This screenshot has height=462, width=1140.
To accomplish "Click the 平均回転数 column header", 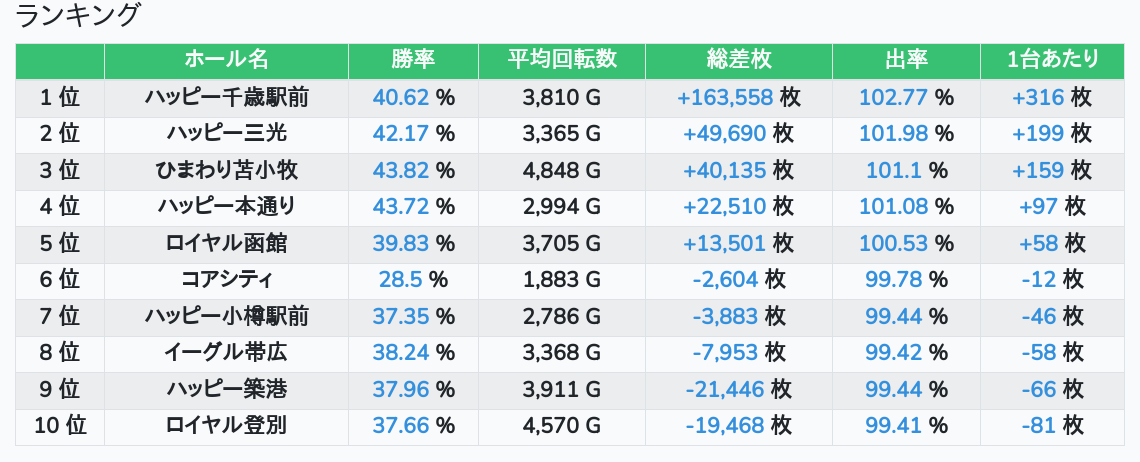I will (x=561, y=60).
